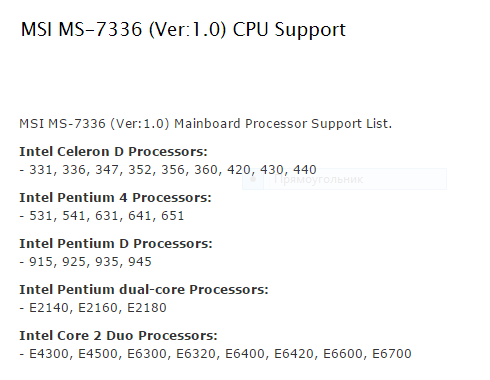This screenshot has width=490, height=380.
Task: Click Celeron D model 440
Action: (305, 170)
